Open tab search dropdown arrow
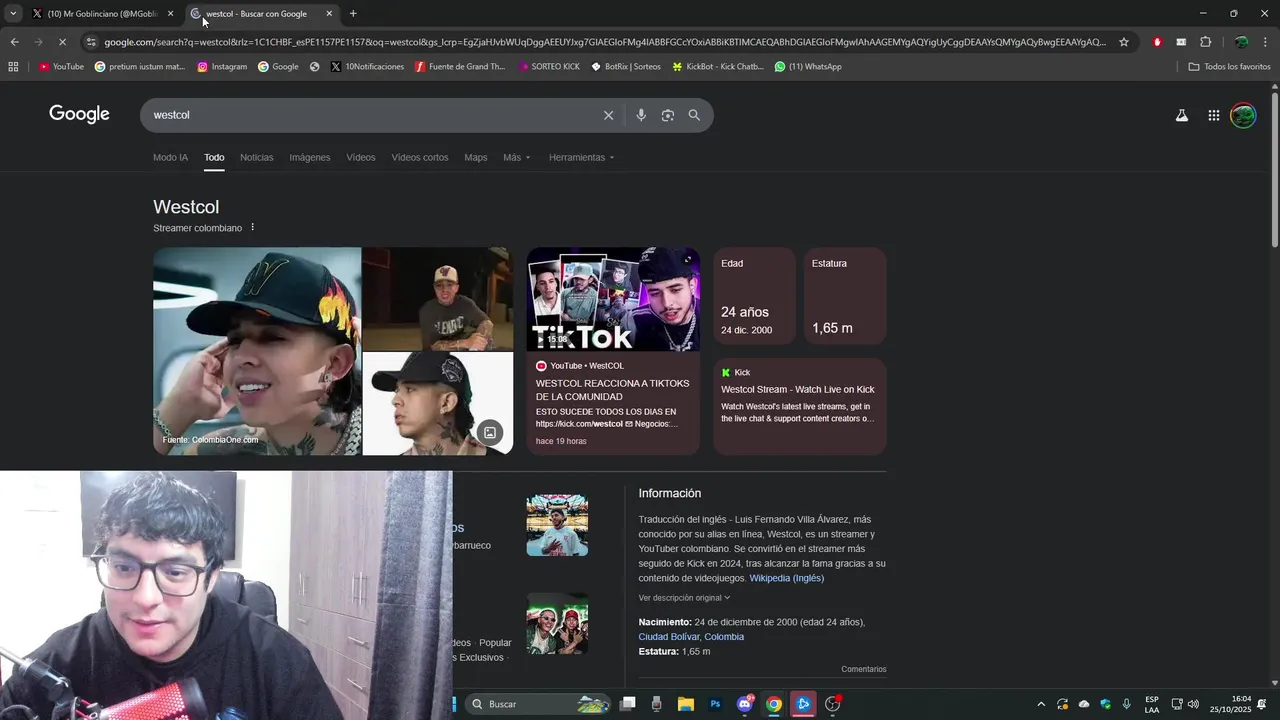The image size is (1280, 720). click(13, 14)
